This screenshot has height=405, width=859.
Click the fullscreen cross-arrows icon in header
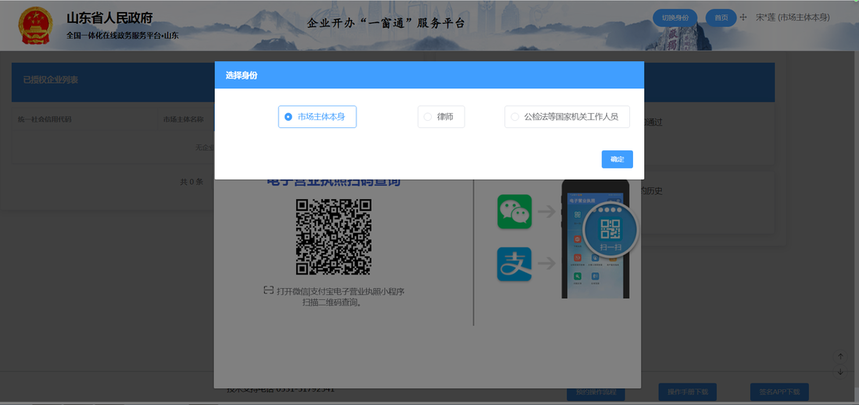[743, 18]
